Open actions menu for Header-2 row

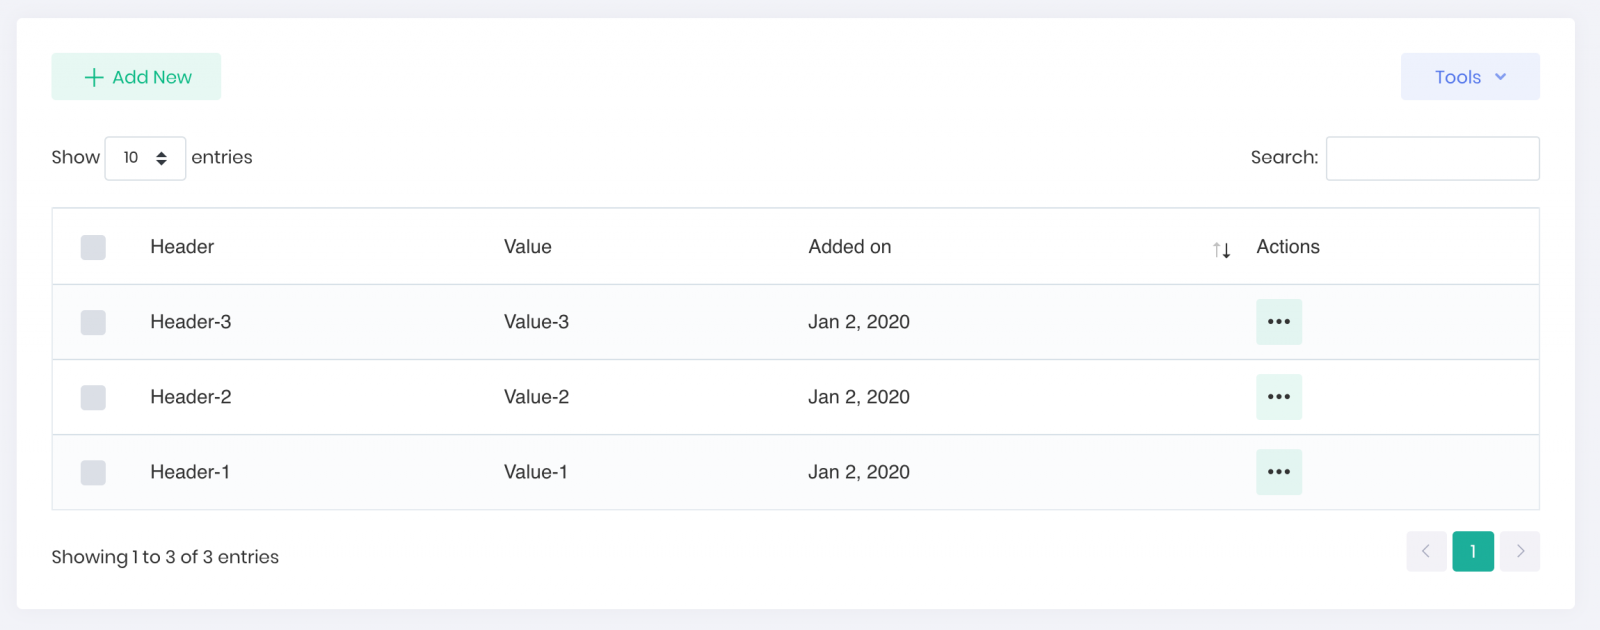(x=1279, y=397)
